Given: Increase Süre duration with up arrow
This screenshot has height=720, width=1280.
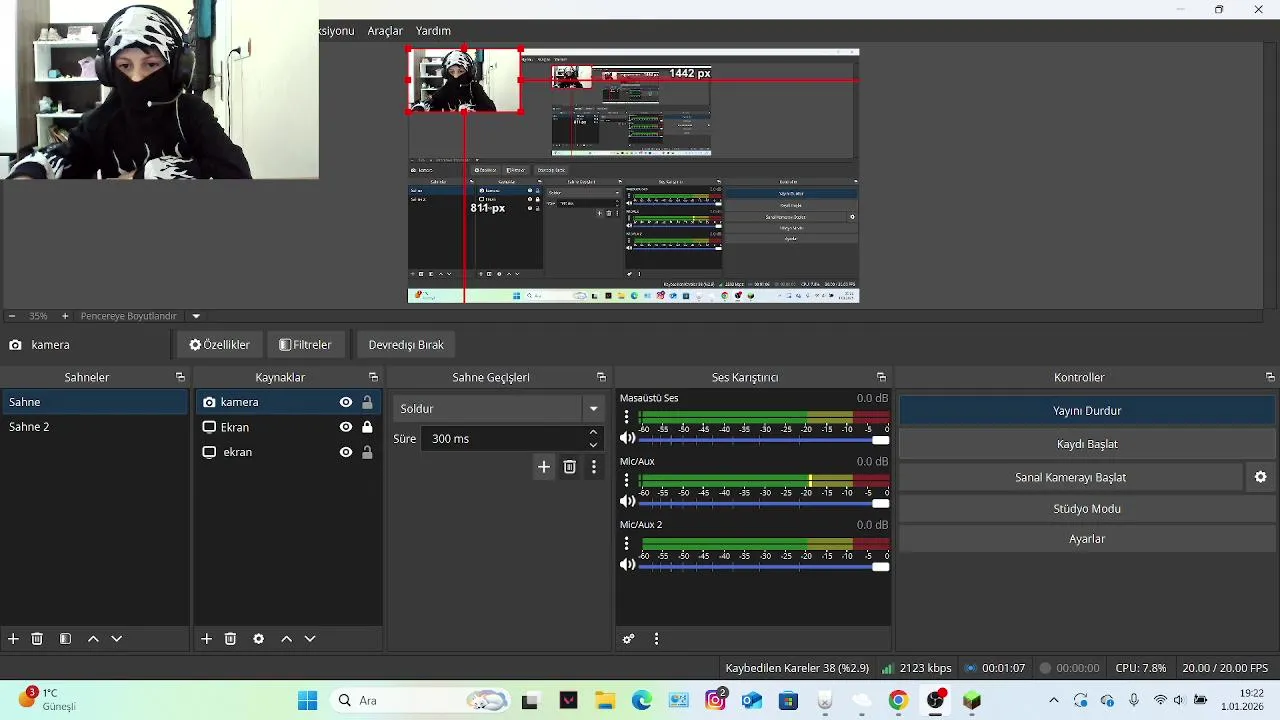Looking at the screenshot, I should point(593,432).
